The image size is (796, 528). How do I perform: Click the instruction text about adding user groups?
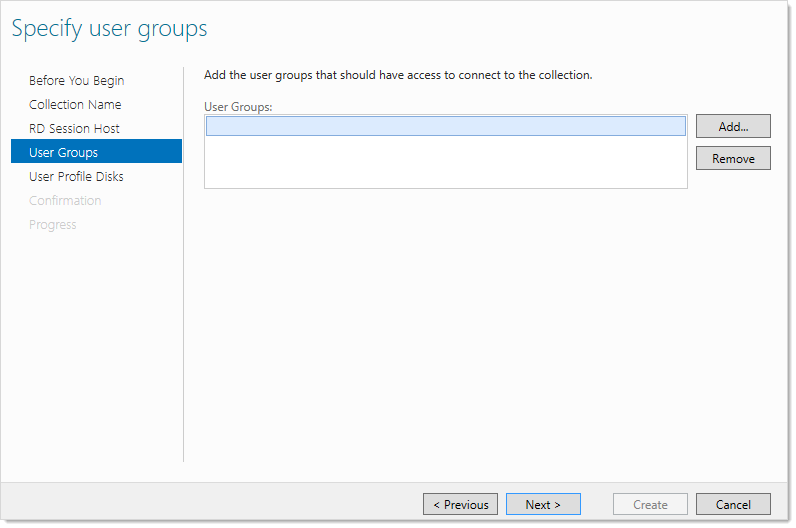tap(398, 75)
